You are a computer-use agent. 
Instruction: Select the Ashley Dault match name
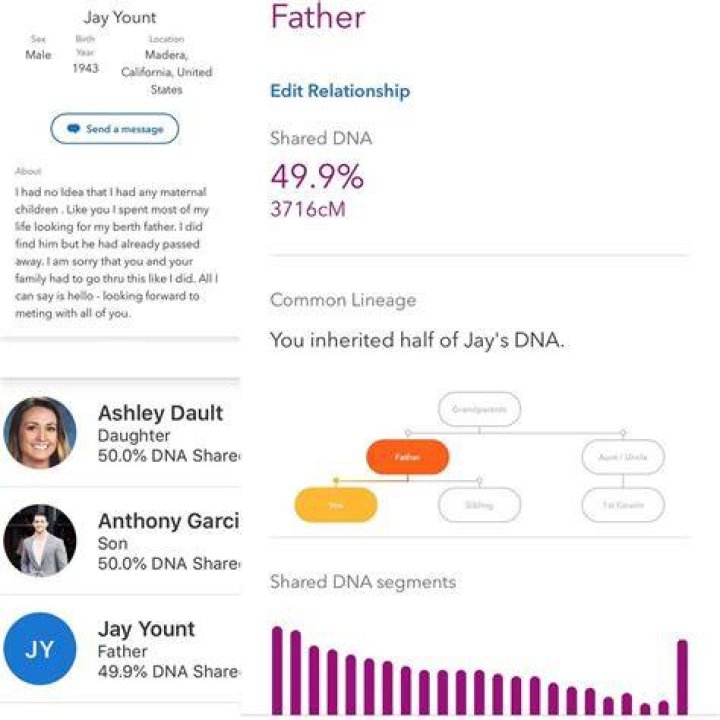[x=160, y=413]
